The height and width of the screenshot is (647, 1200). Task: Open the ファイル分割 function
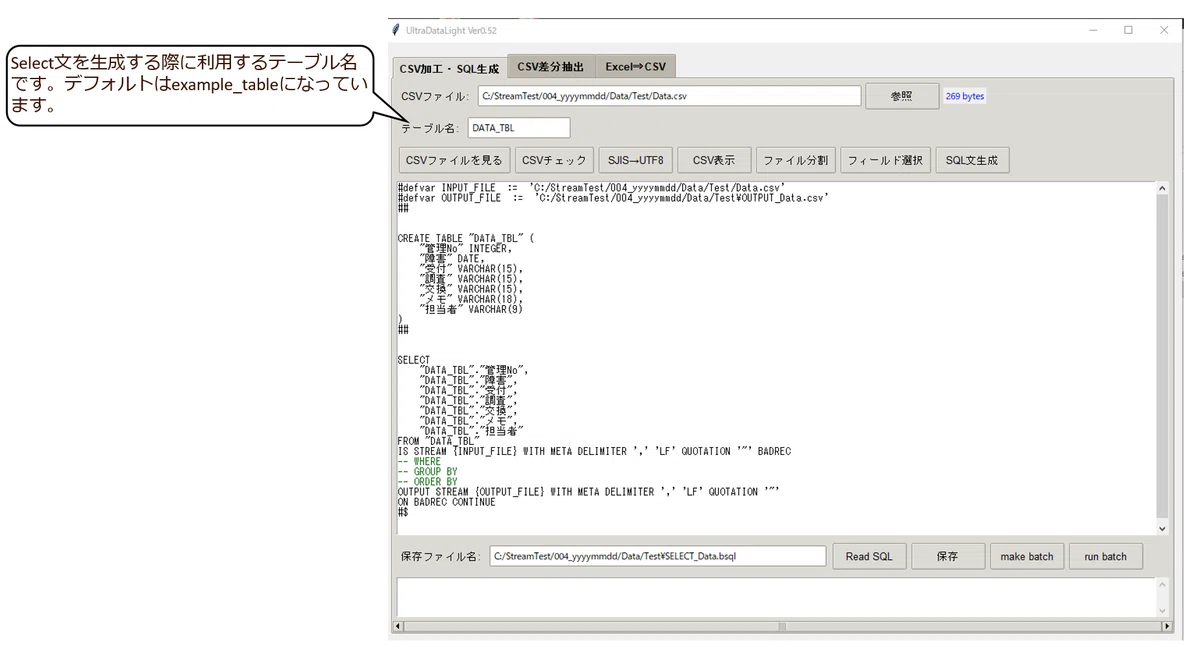796,160
